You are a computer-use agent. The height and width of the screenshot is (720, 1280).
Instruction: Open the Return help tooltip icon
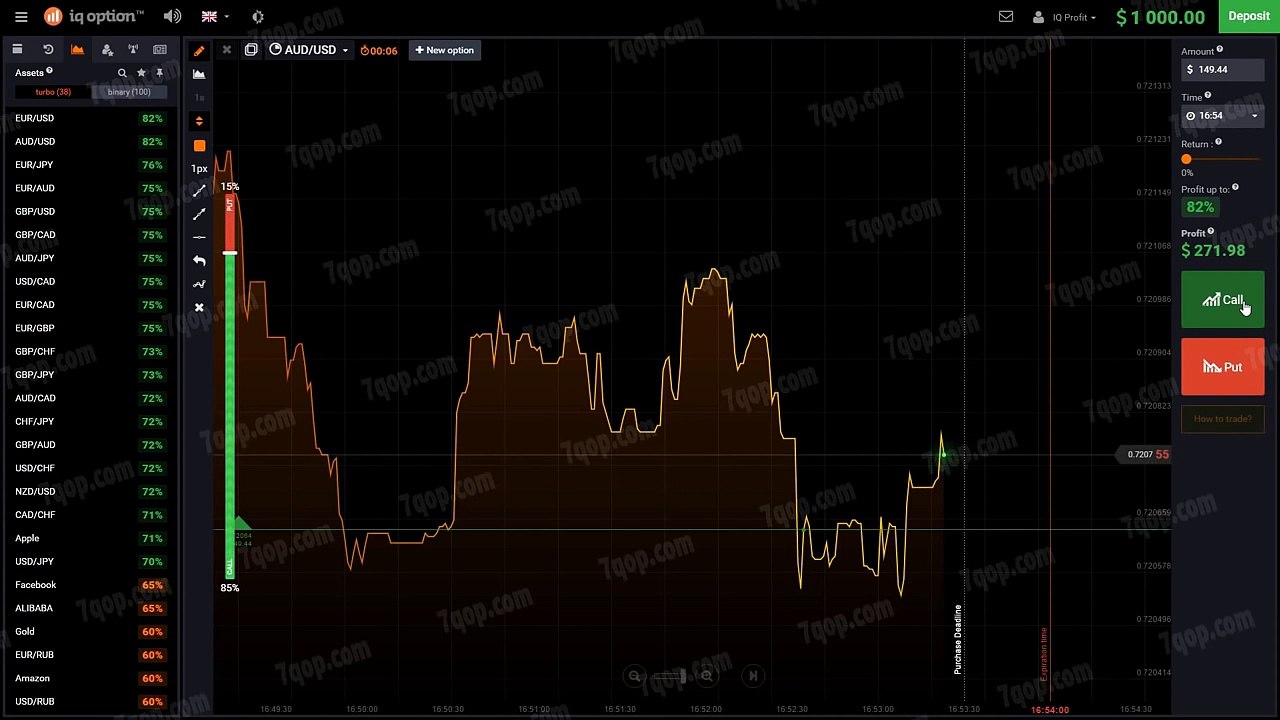[x=1218, y=142]
